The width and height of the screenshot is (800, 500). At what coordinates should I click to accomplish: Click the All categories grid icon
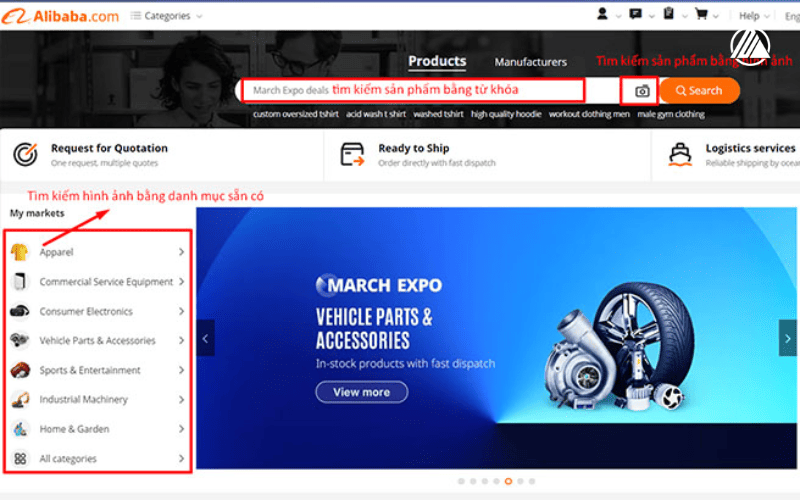(x=20, y=459)
